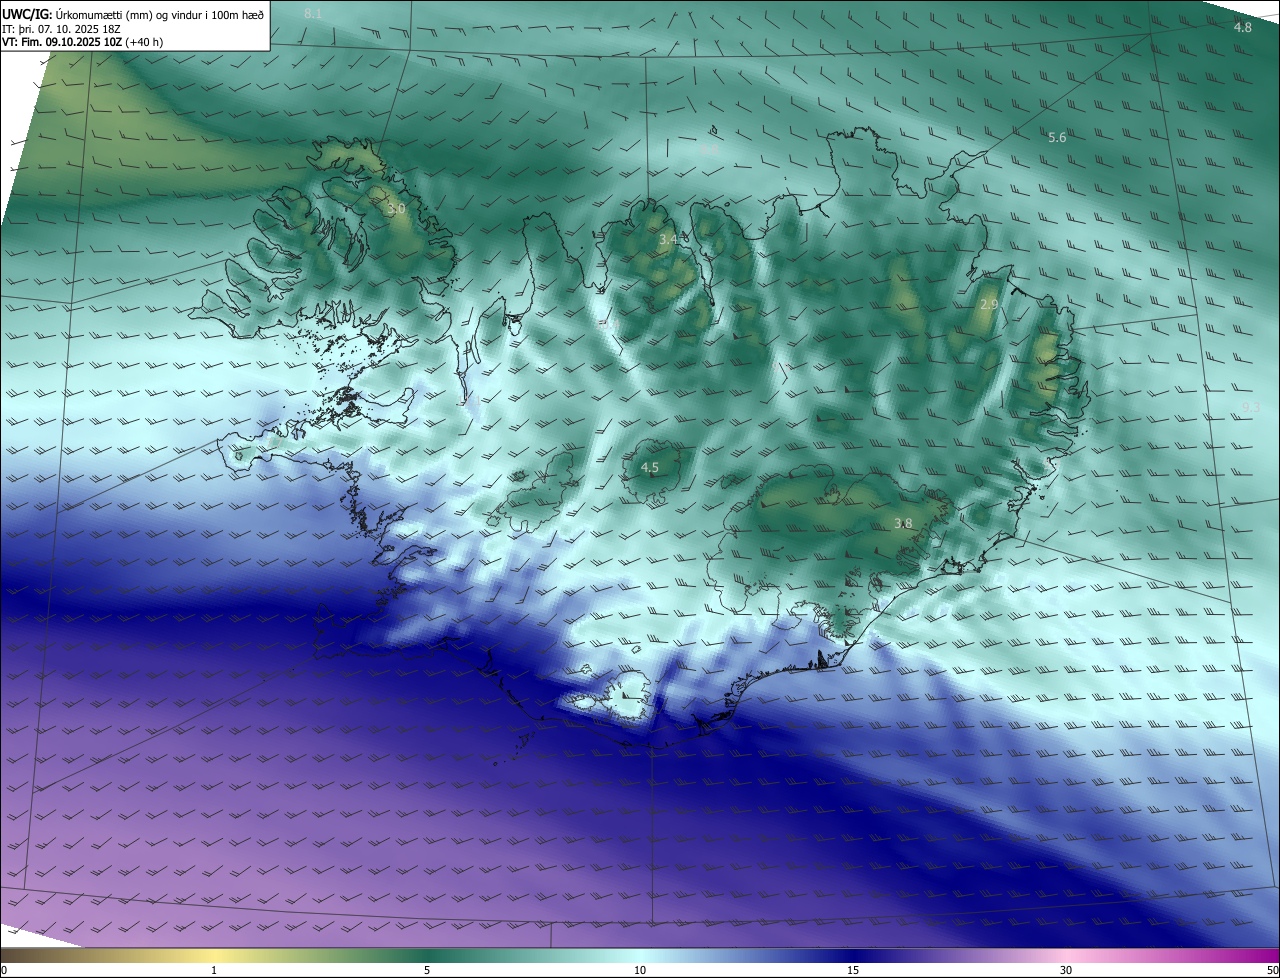Click the 3.4 value label in north Iceland
1280x978 pixels.
click(668, 240)
